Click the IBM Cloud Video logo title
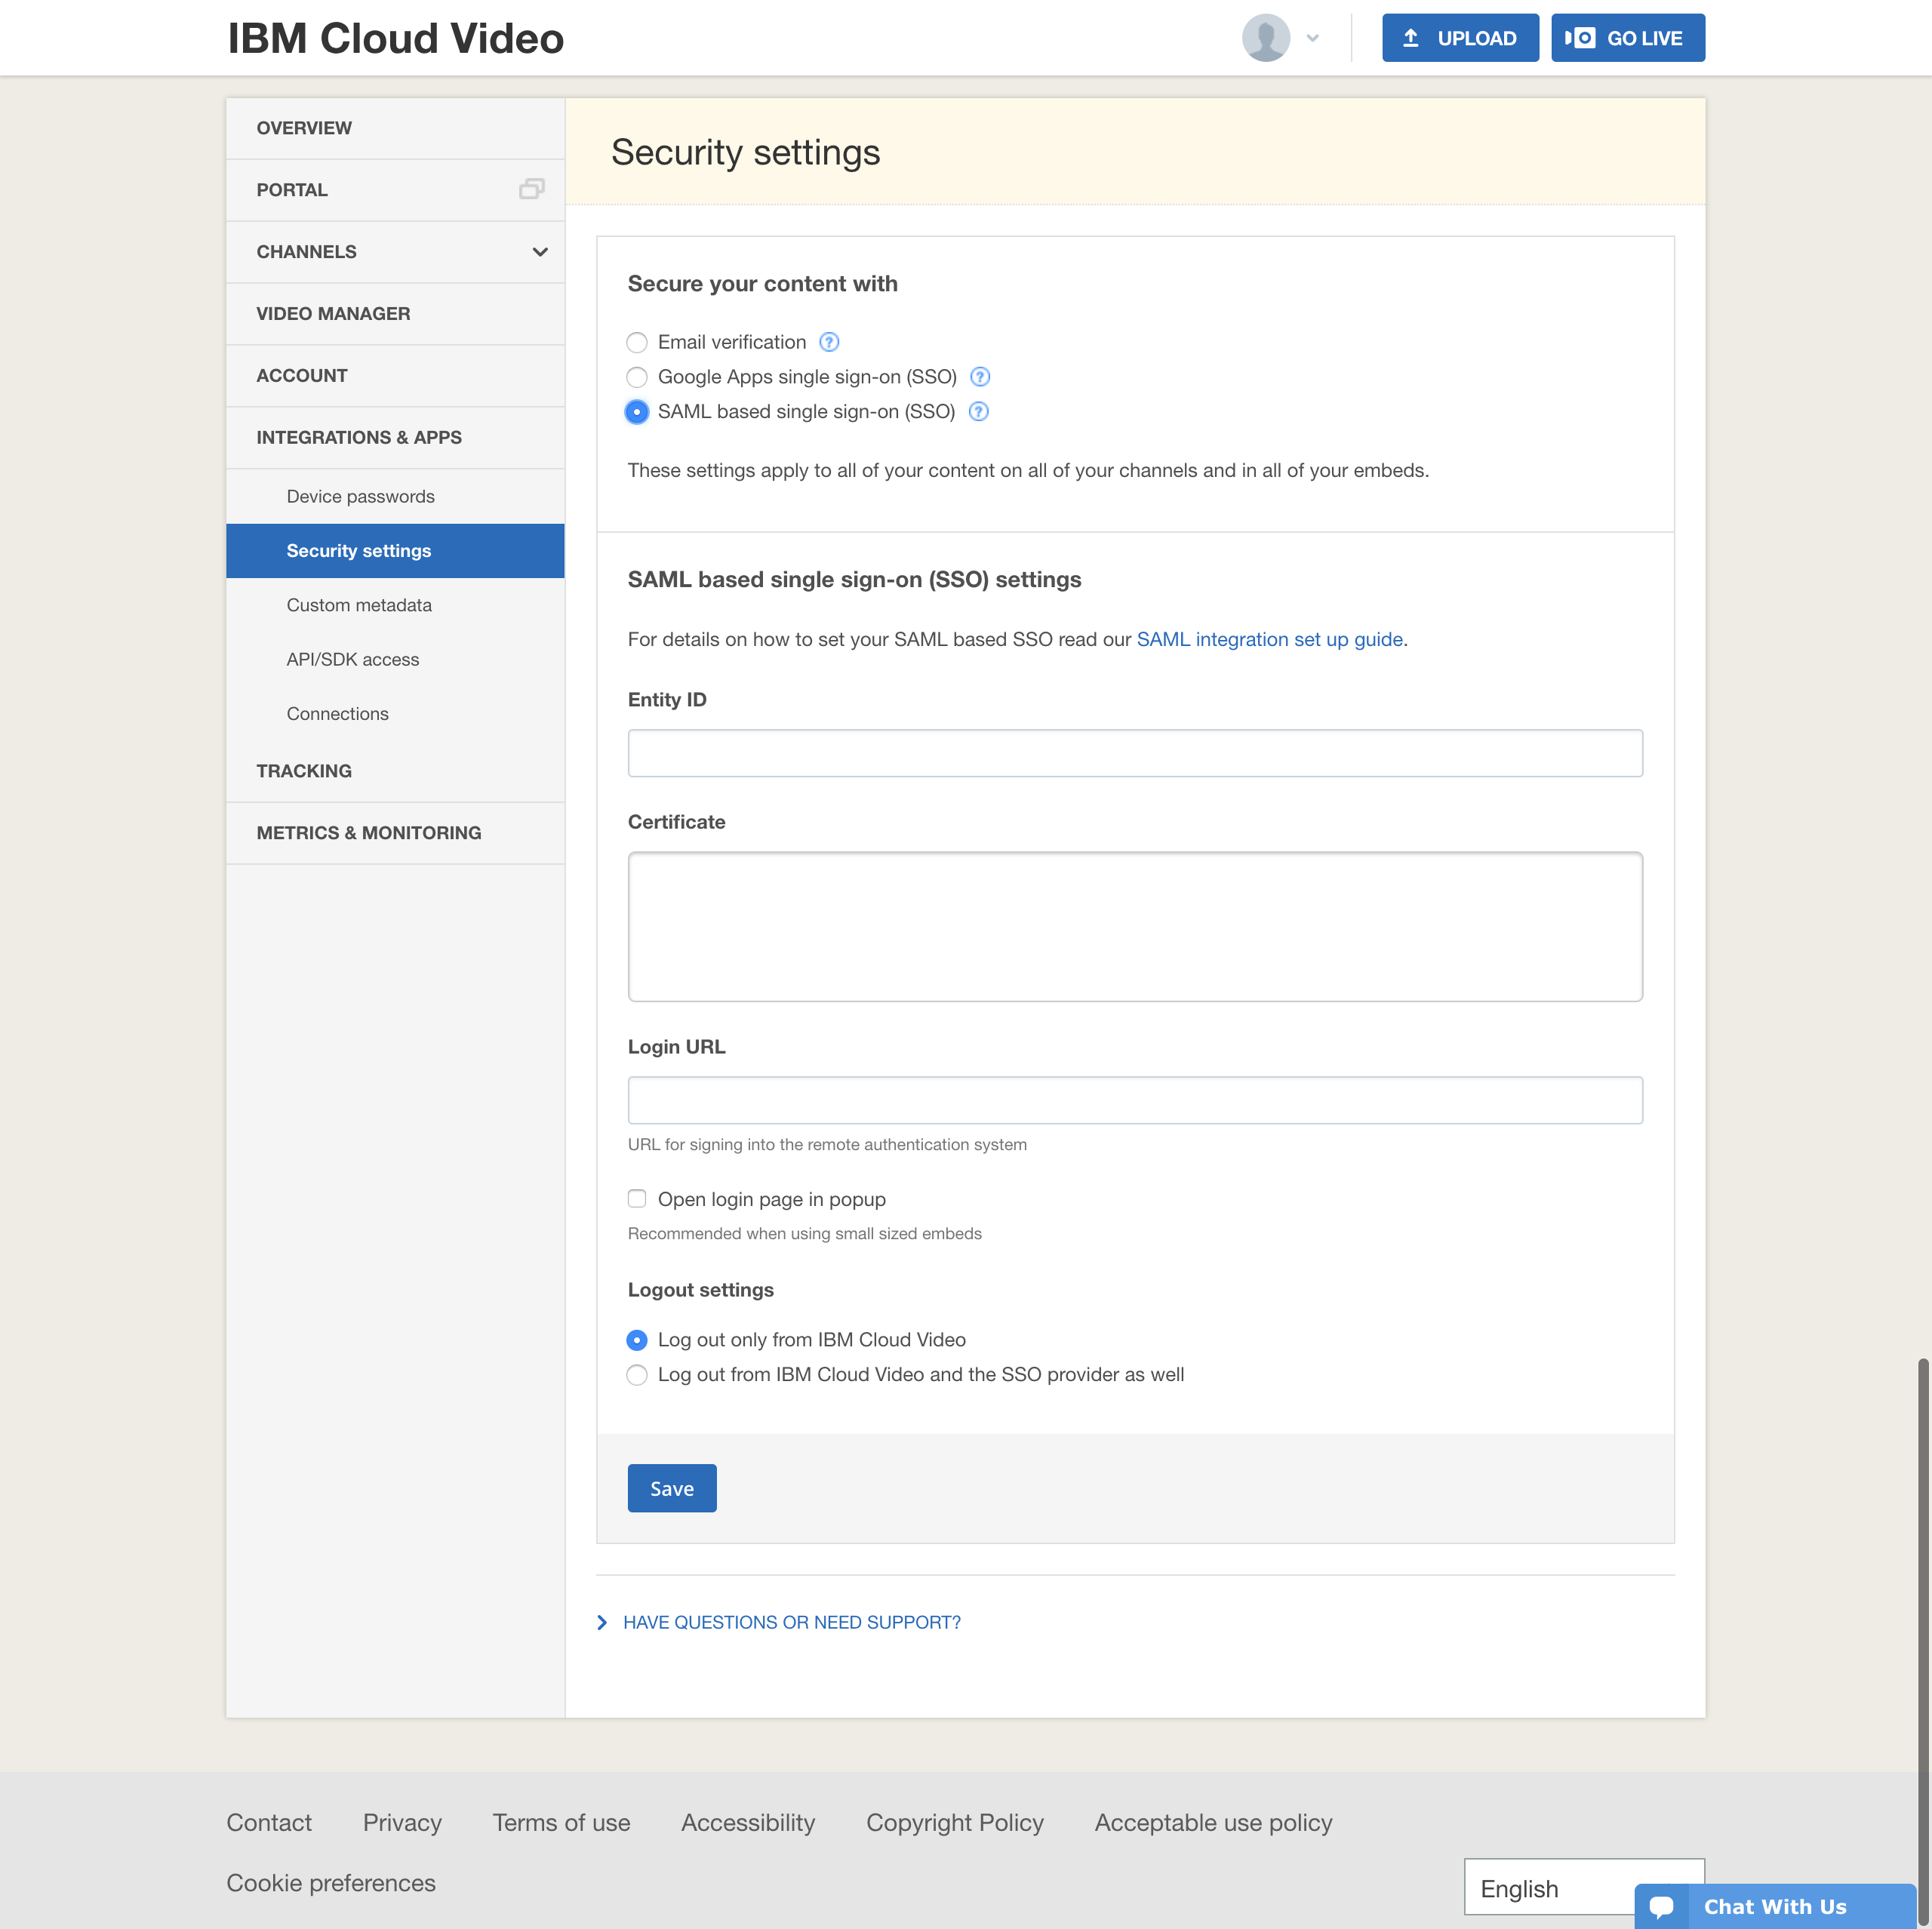Image resolution: width=1932 pixels, height=1929 pixels. [396, 38]
